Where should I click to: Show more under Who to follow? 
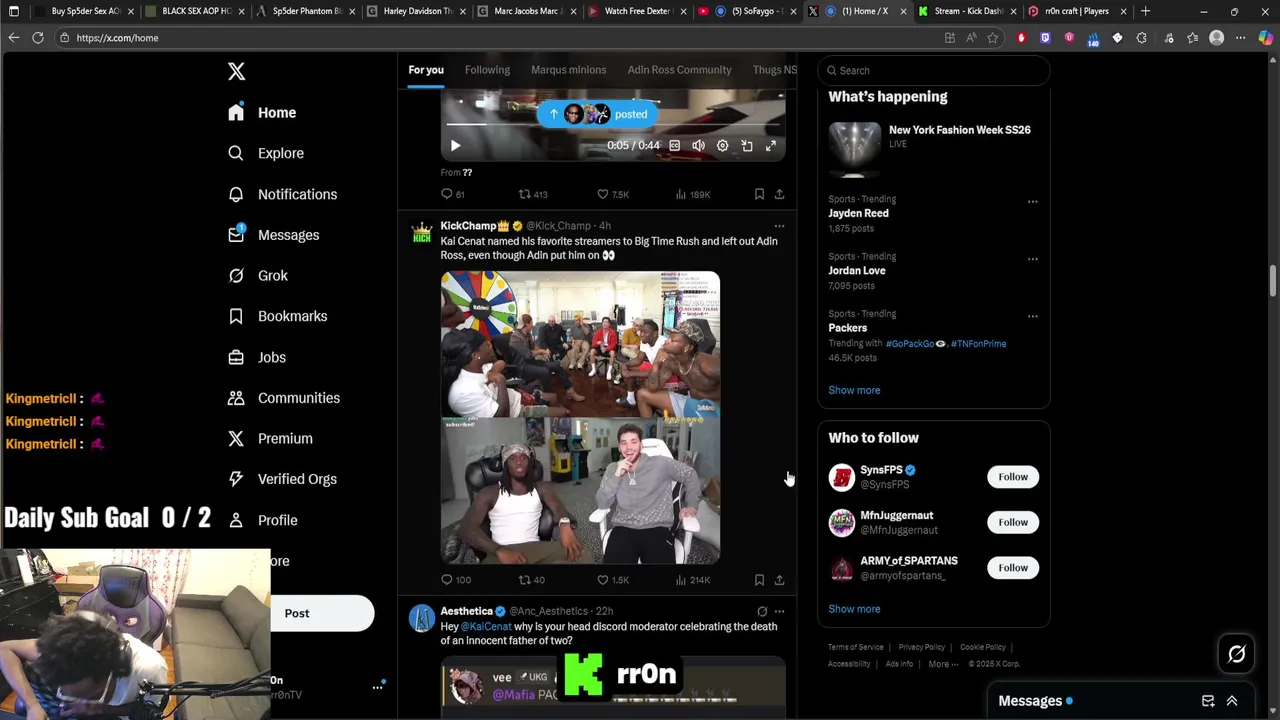tap(854, 609)
